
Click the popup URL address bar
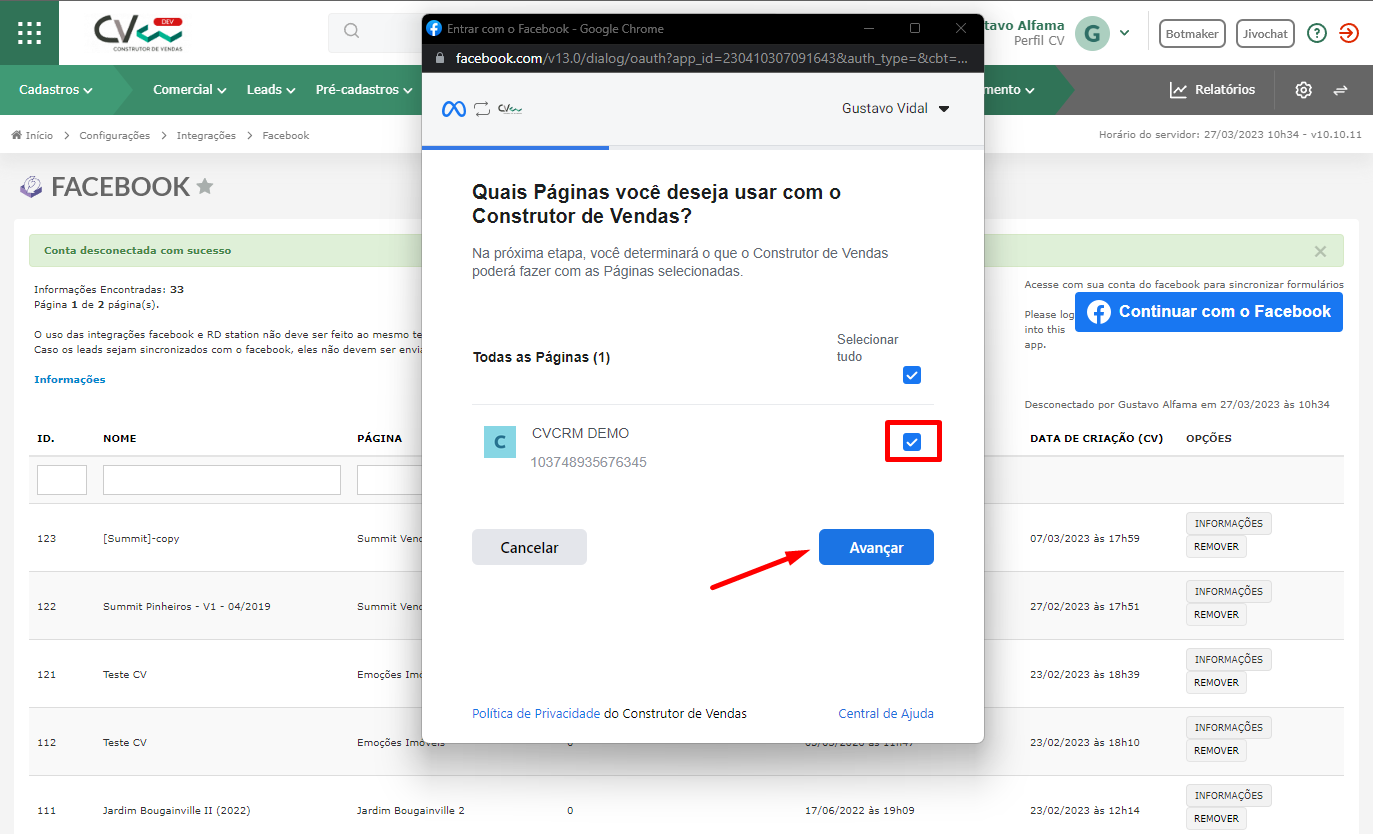(x=703, y=58)
